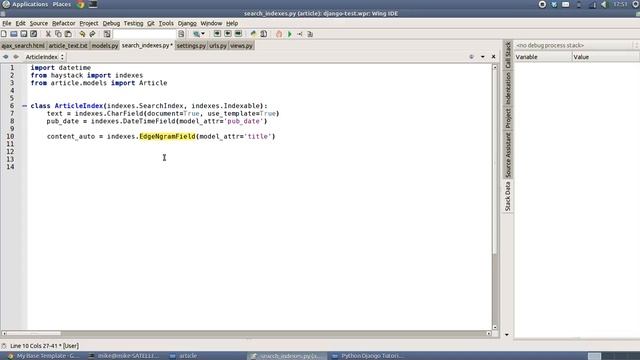The height and width of the screenshot is (360, 640).
Task: Go back in editor navigation history
Action: pyautogui.click(x=6, y=57)
